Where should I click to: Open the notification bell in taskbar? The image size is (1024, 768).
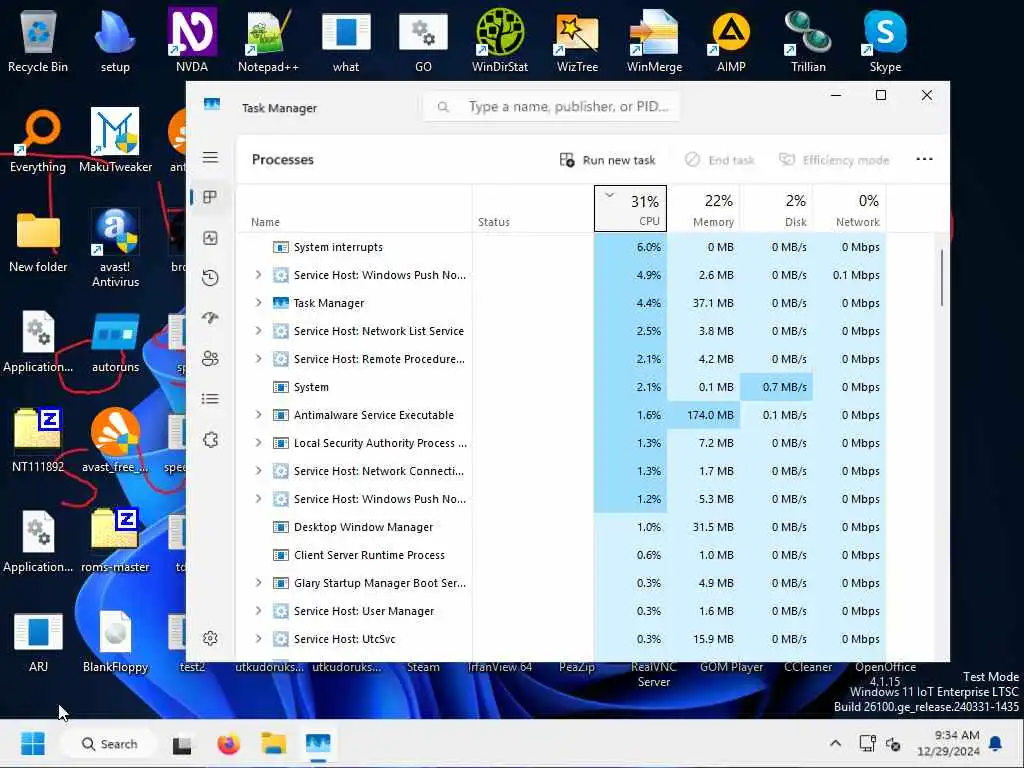click(x=995, y=743)
